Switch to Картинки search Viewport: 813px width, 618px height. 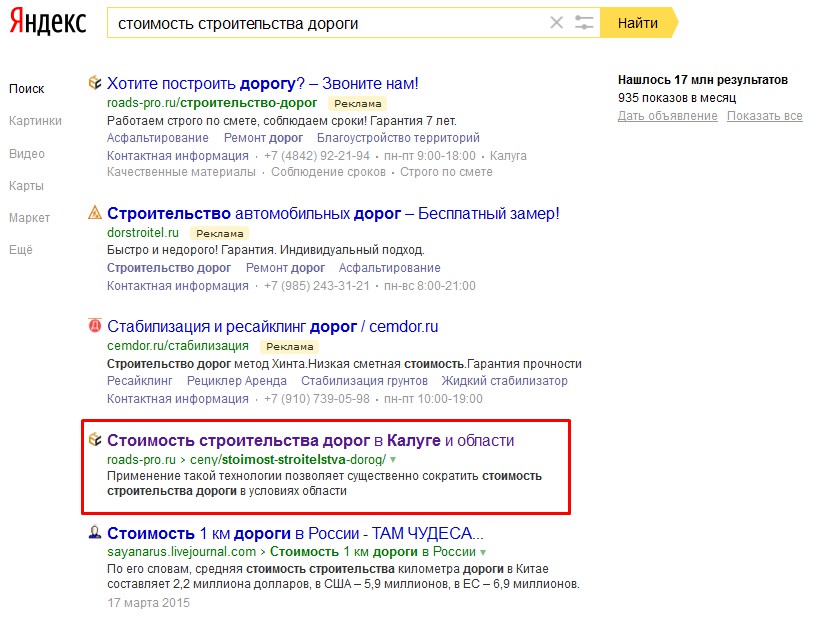click(35, 121)
